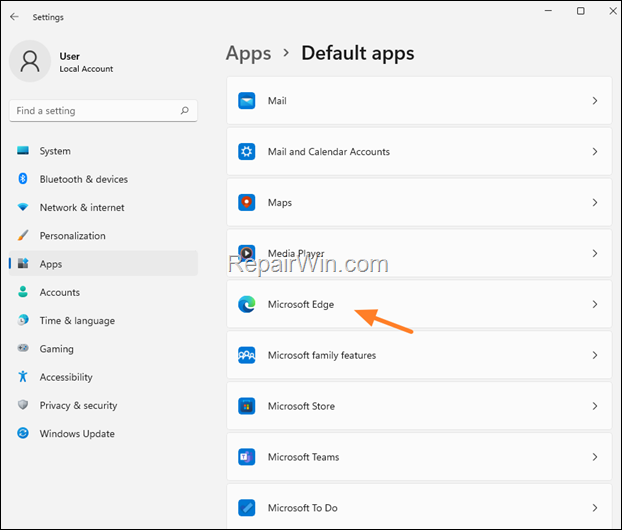This screenshot has width=622, height=530.
Task: Click the Network wifi icon in sidebar
Action: click(x=23, y=207)
